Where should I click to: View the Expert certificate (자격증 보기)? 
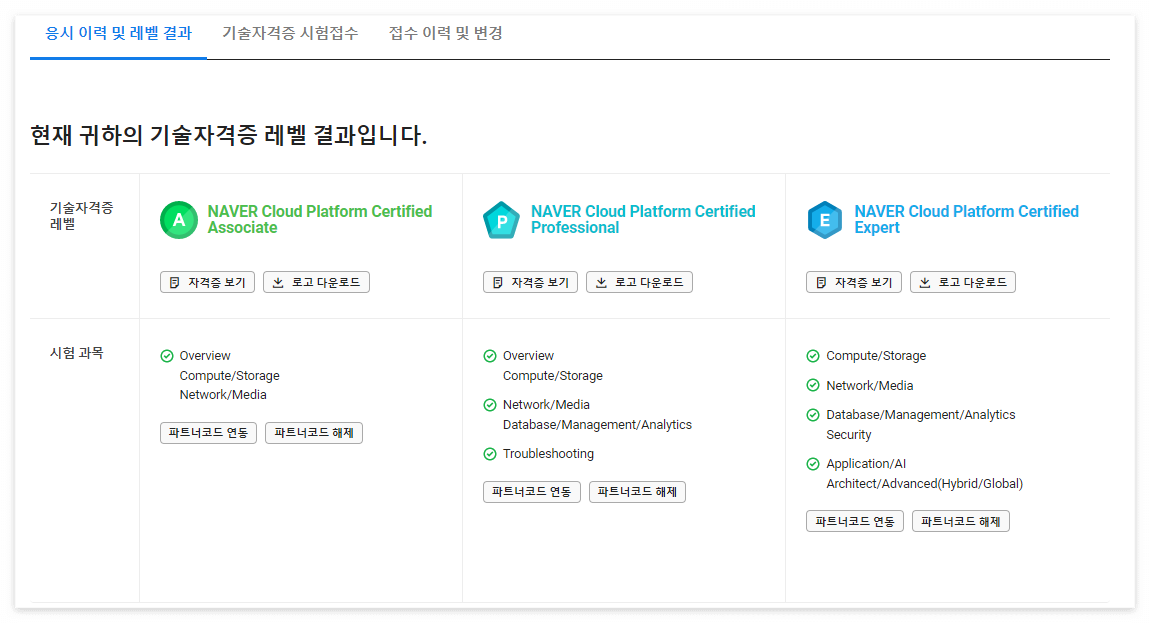854,283
